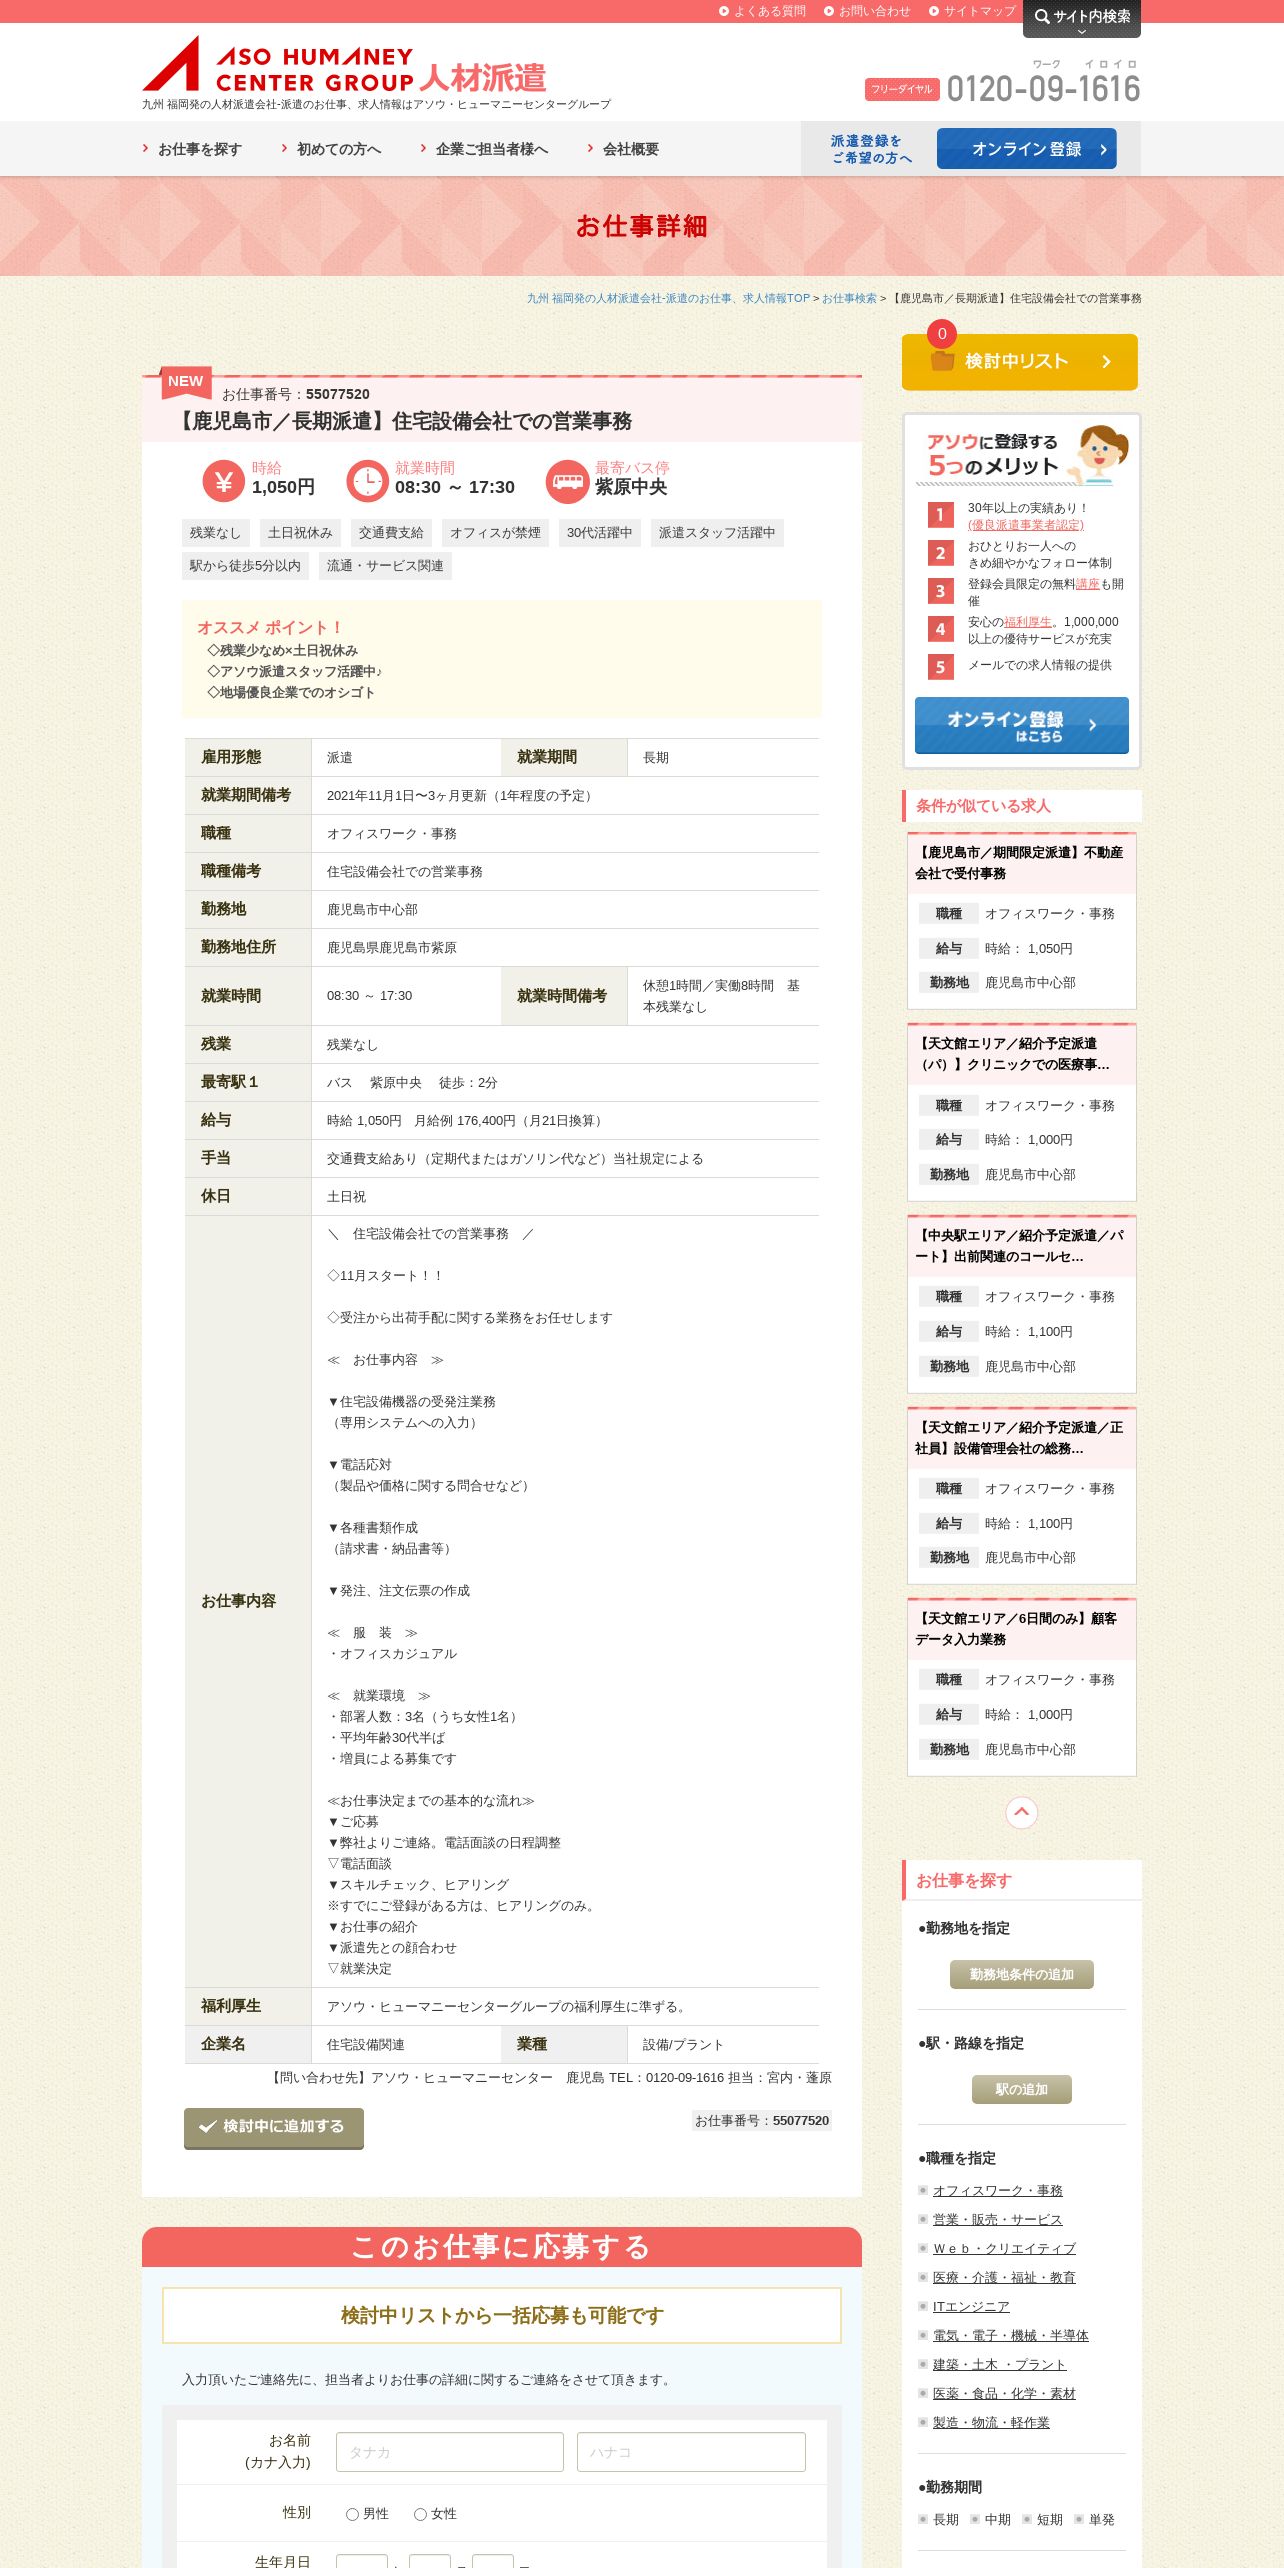The width and height of the screenshot is (1284, 2568).
Task: Open the 優良派遣事業者認定 link
Action: (x=1025, y=525)
